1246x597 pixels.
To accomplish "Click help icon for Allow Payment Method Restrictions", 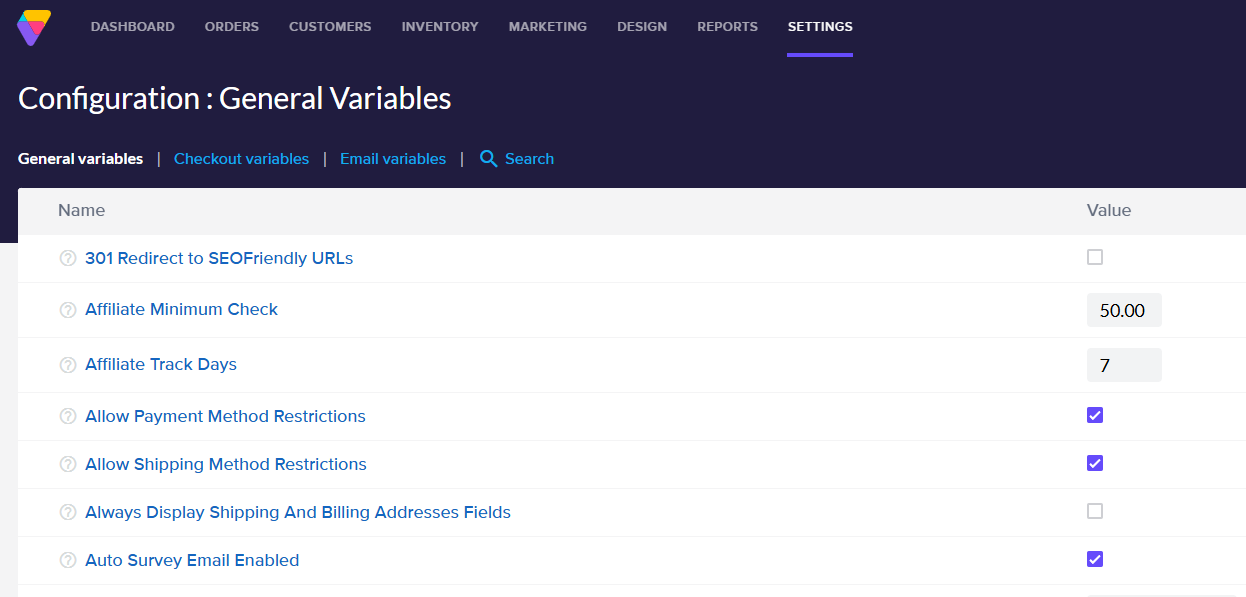I will coord(67,416).
